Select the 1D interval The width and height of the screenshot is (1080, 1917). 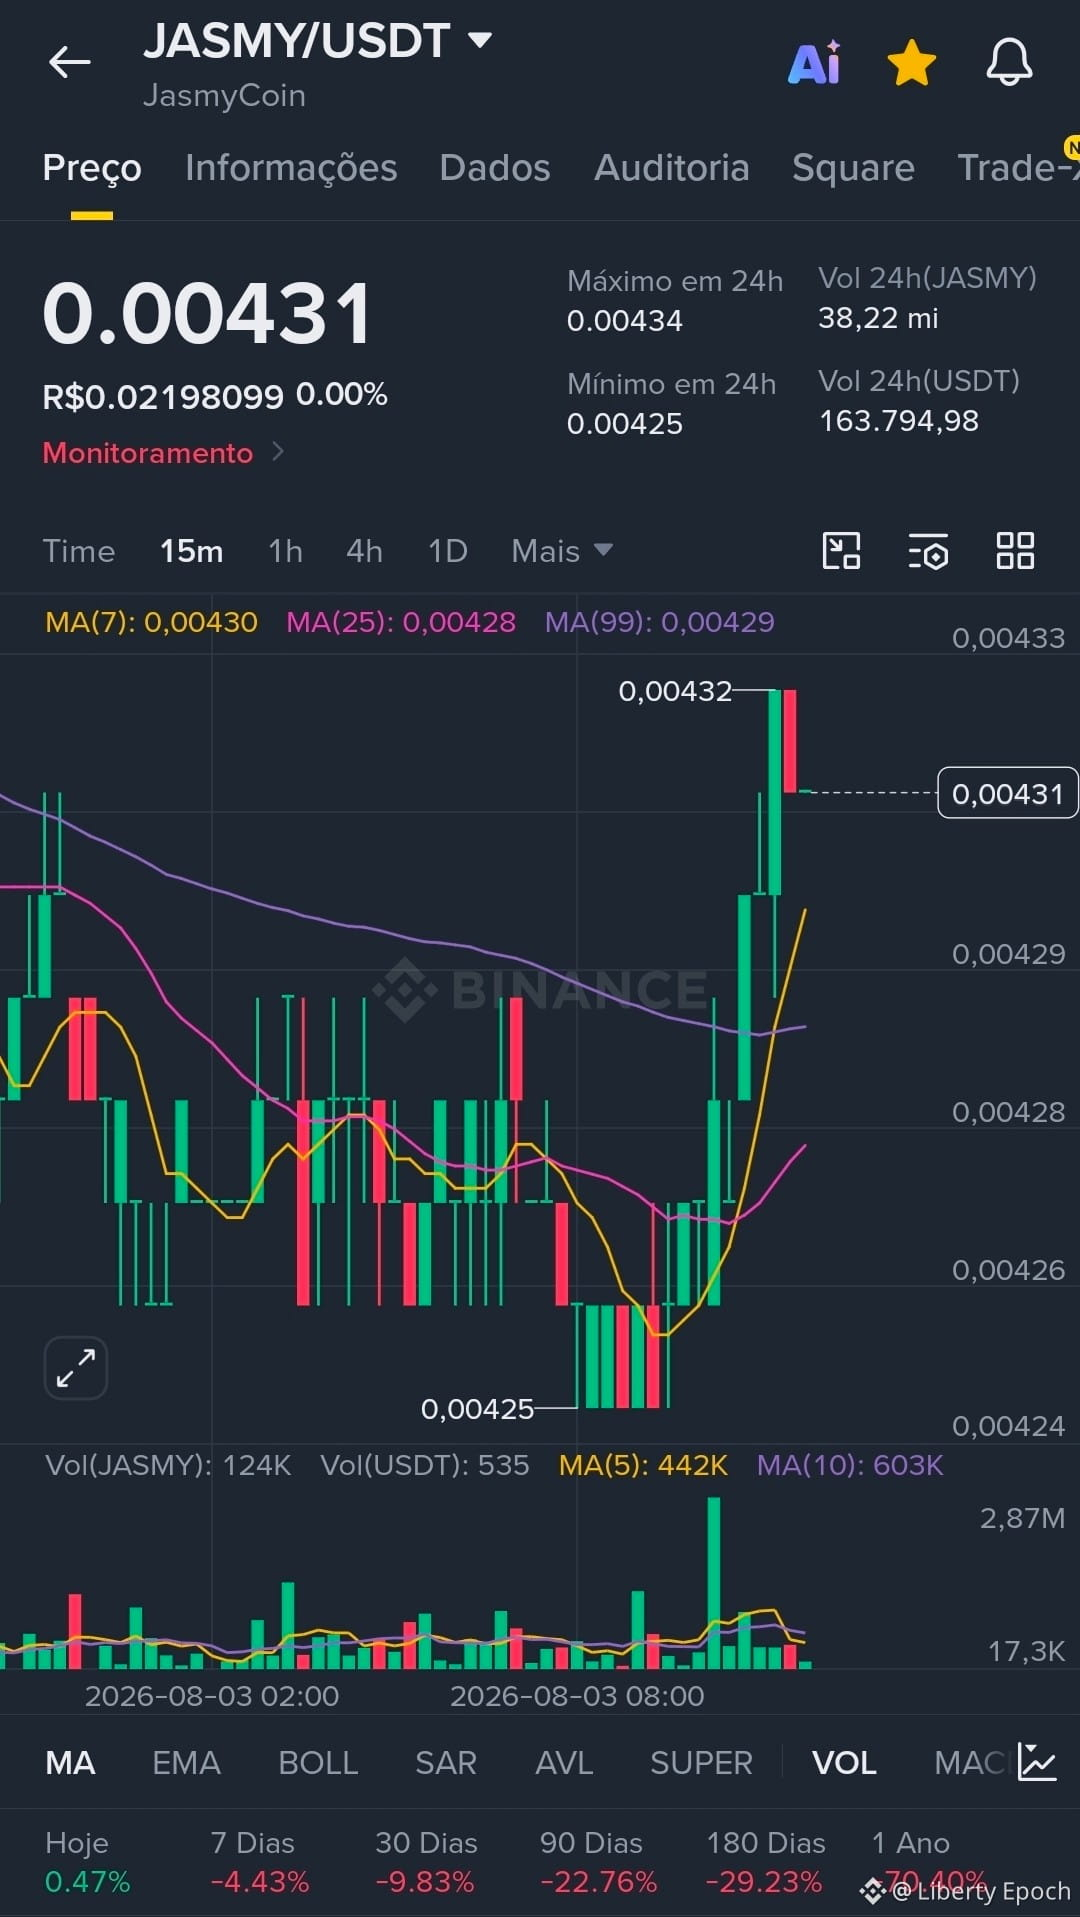tap(448, 551)
